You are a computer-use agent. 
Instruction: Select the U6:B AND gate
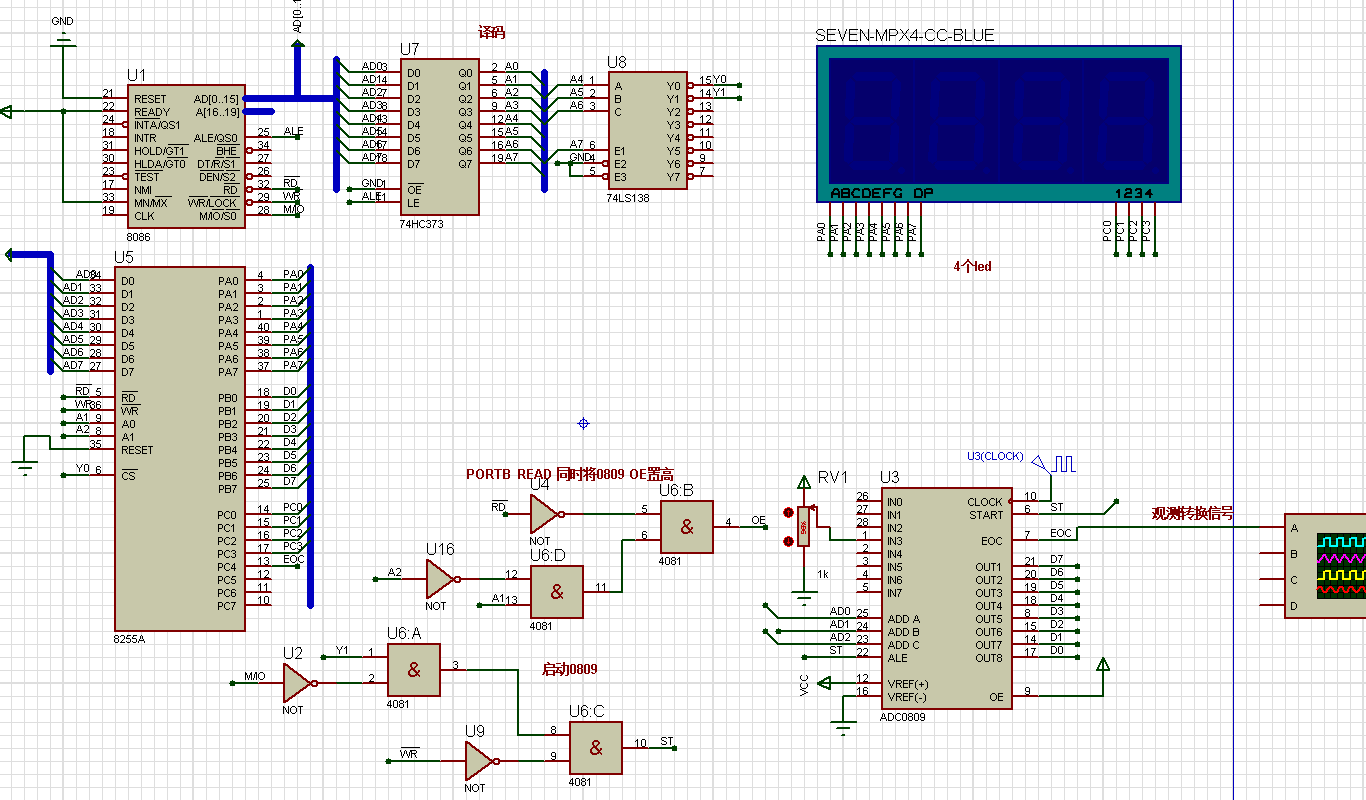686,527
